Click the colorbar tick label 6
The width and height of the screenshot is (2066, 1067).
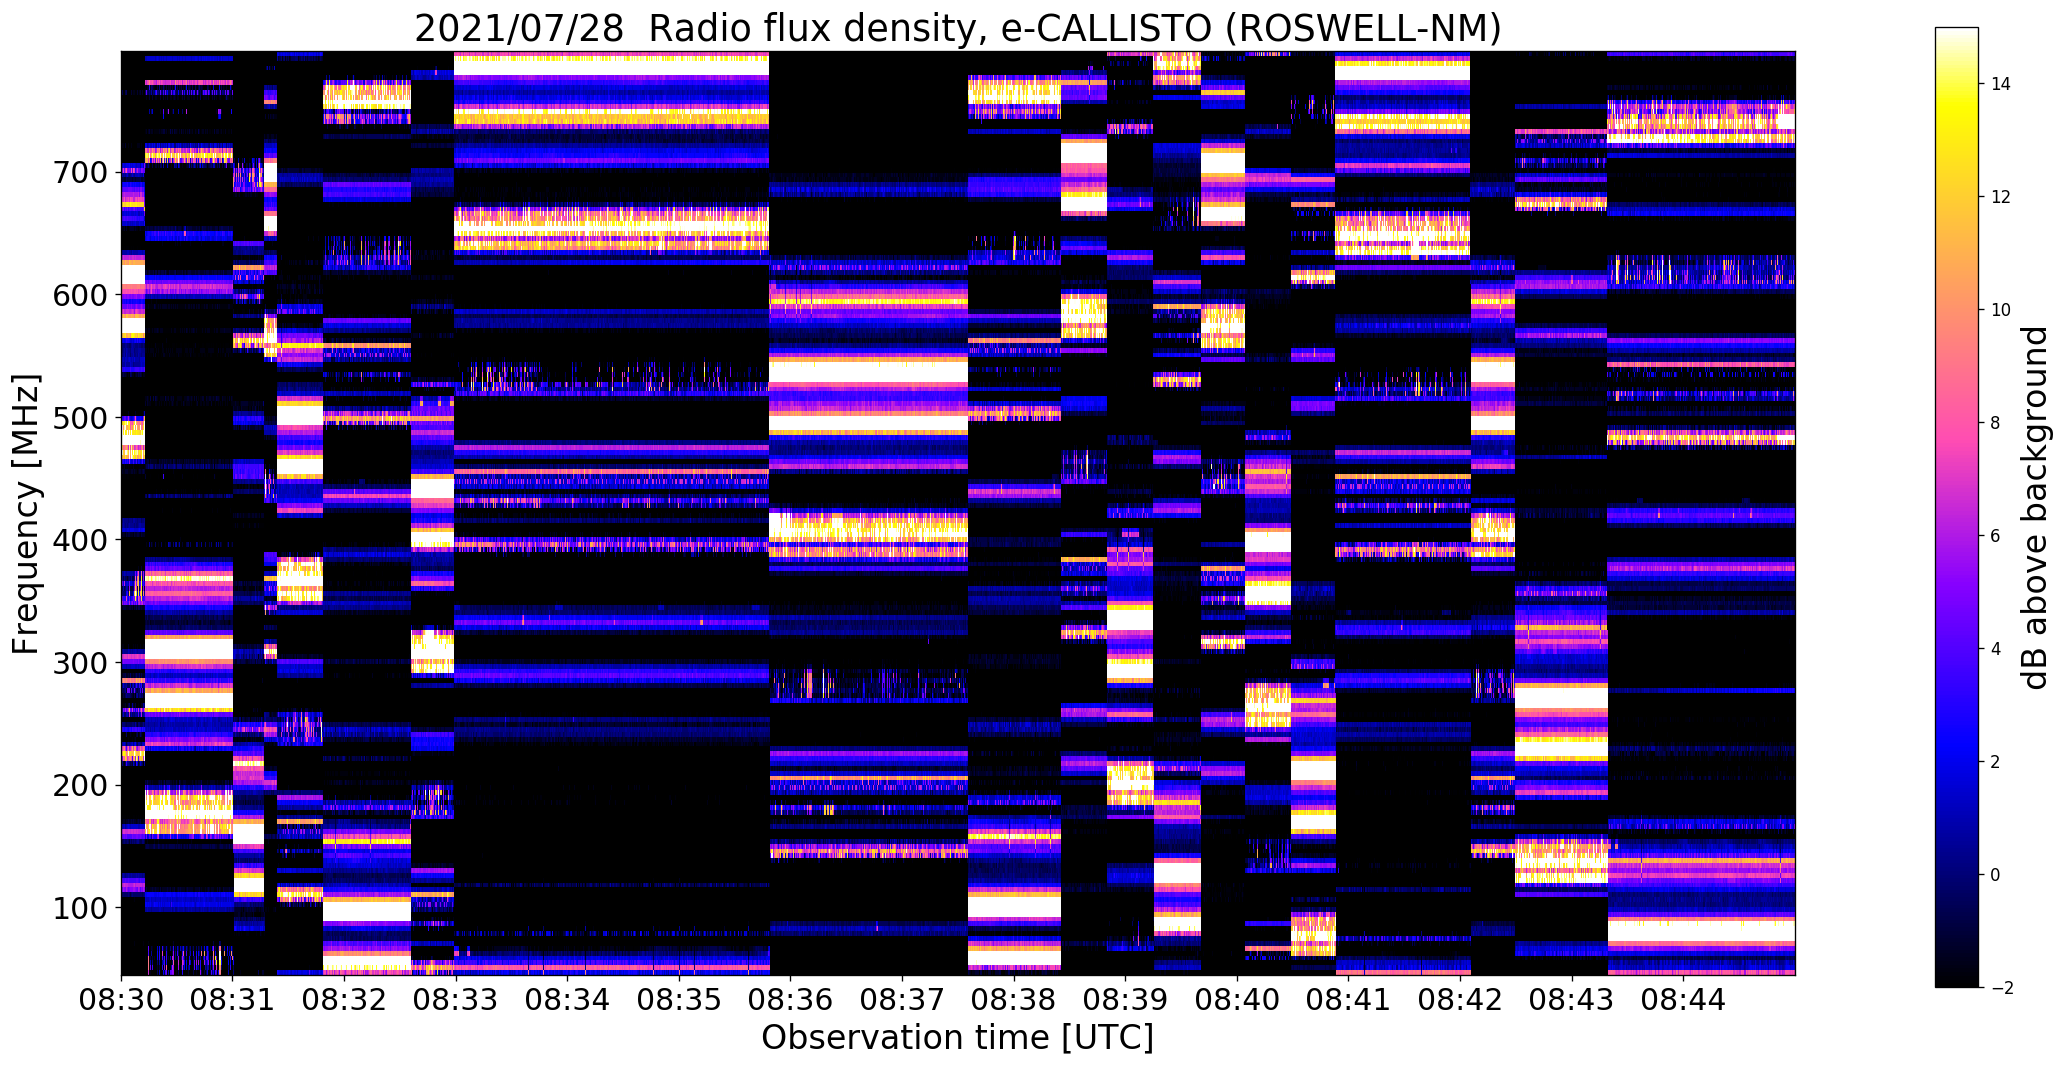point(1995,536)
